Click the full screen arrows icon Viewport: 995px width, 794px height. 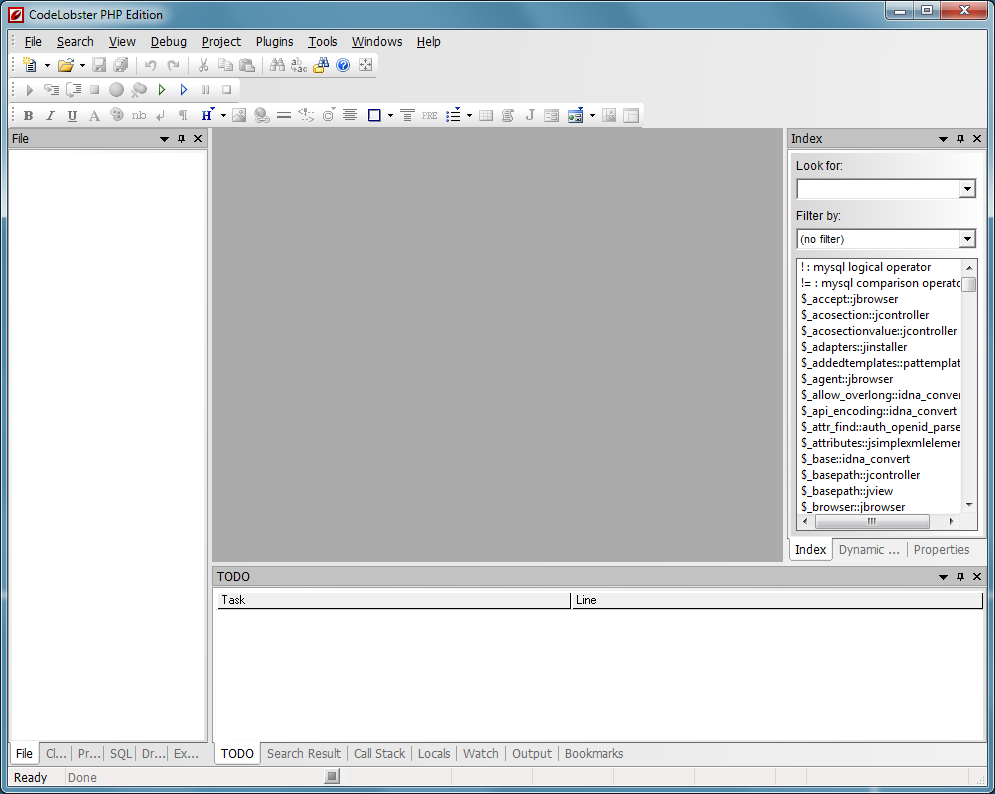pos(366,65)
